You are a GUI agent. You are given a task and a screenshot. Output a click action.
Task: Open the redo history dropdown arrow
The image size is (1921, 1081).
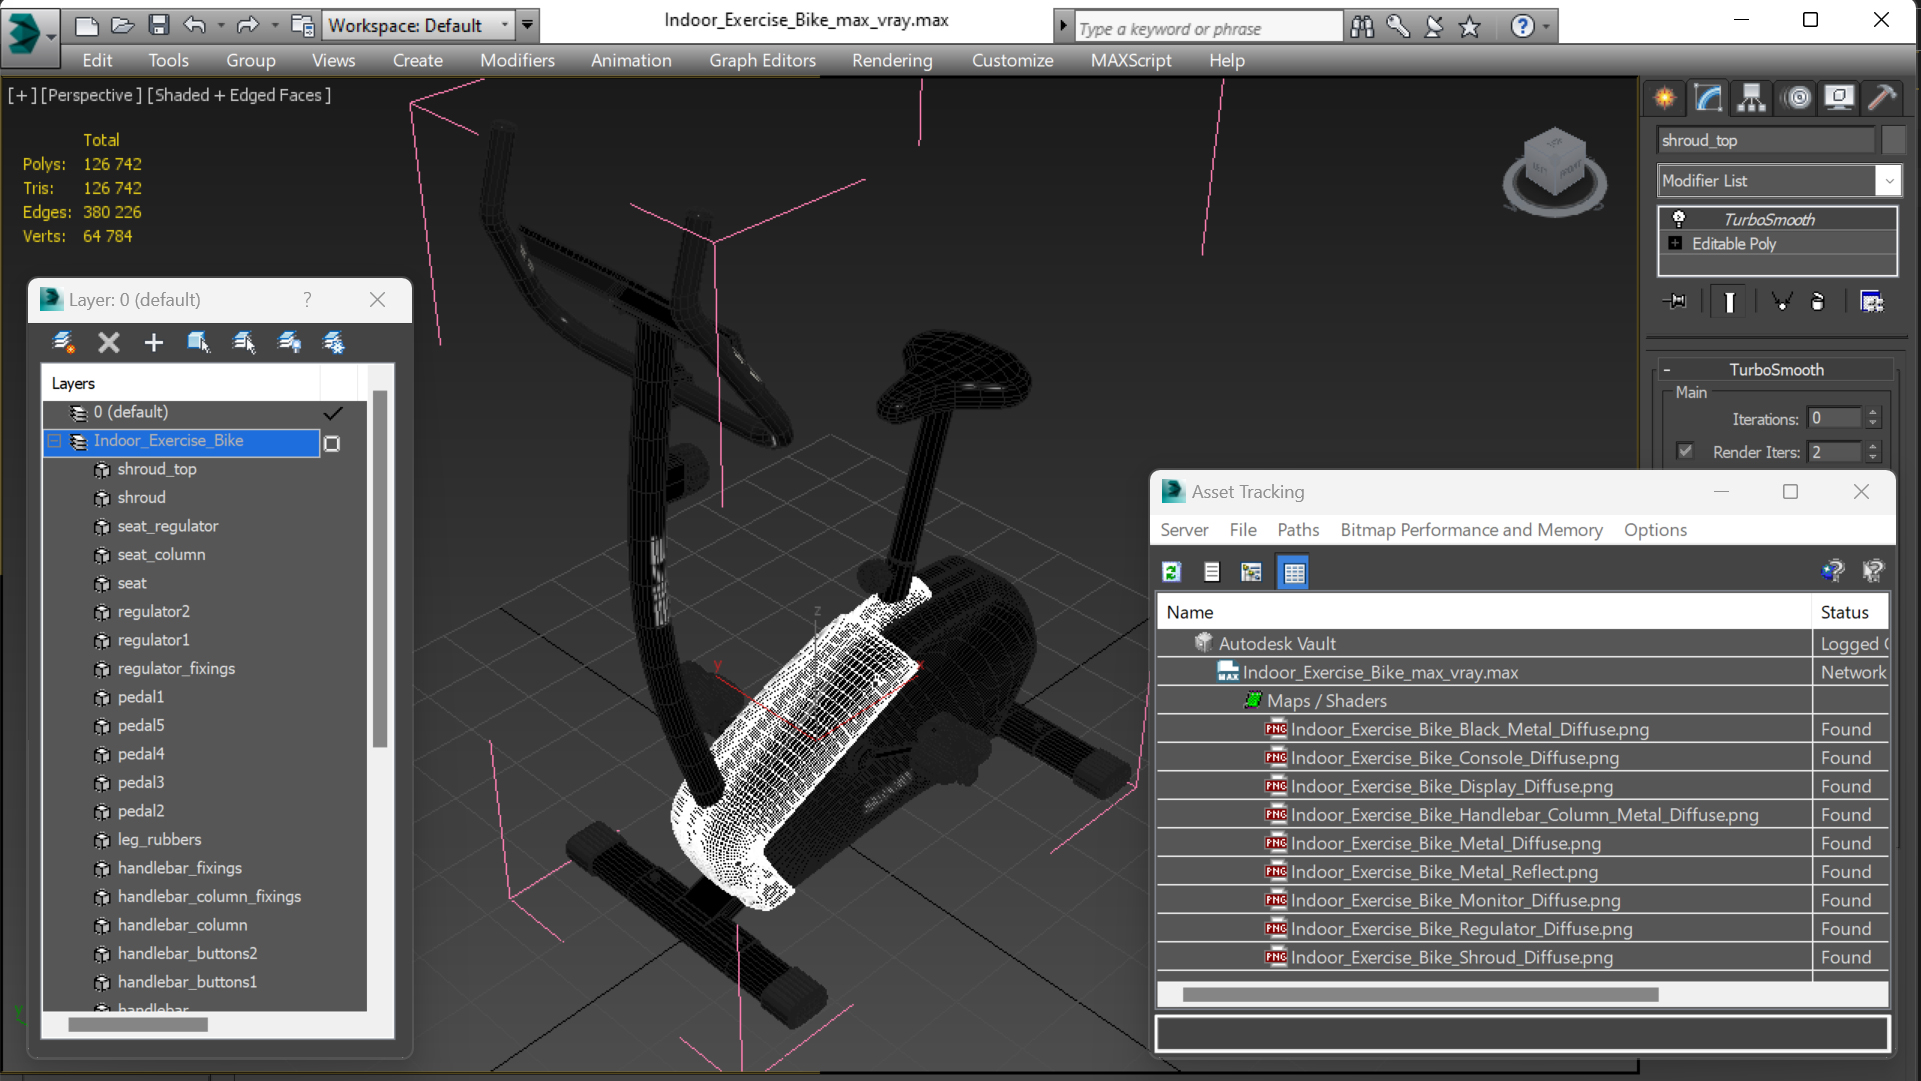(x=274, y=25)
